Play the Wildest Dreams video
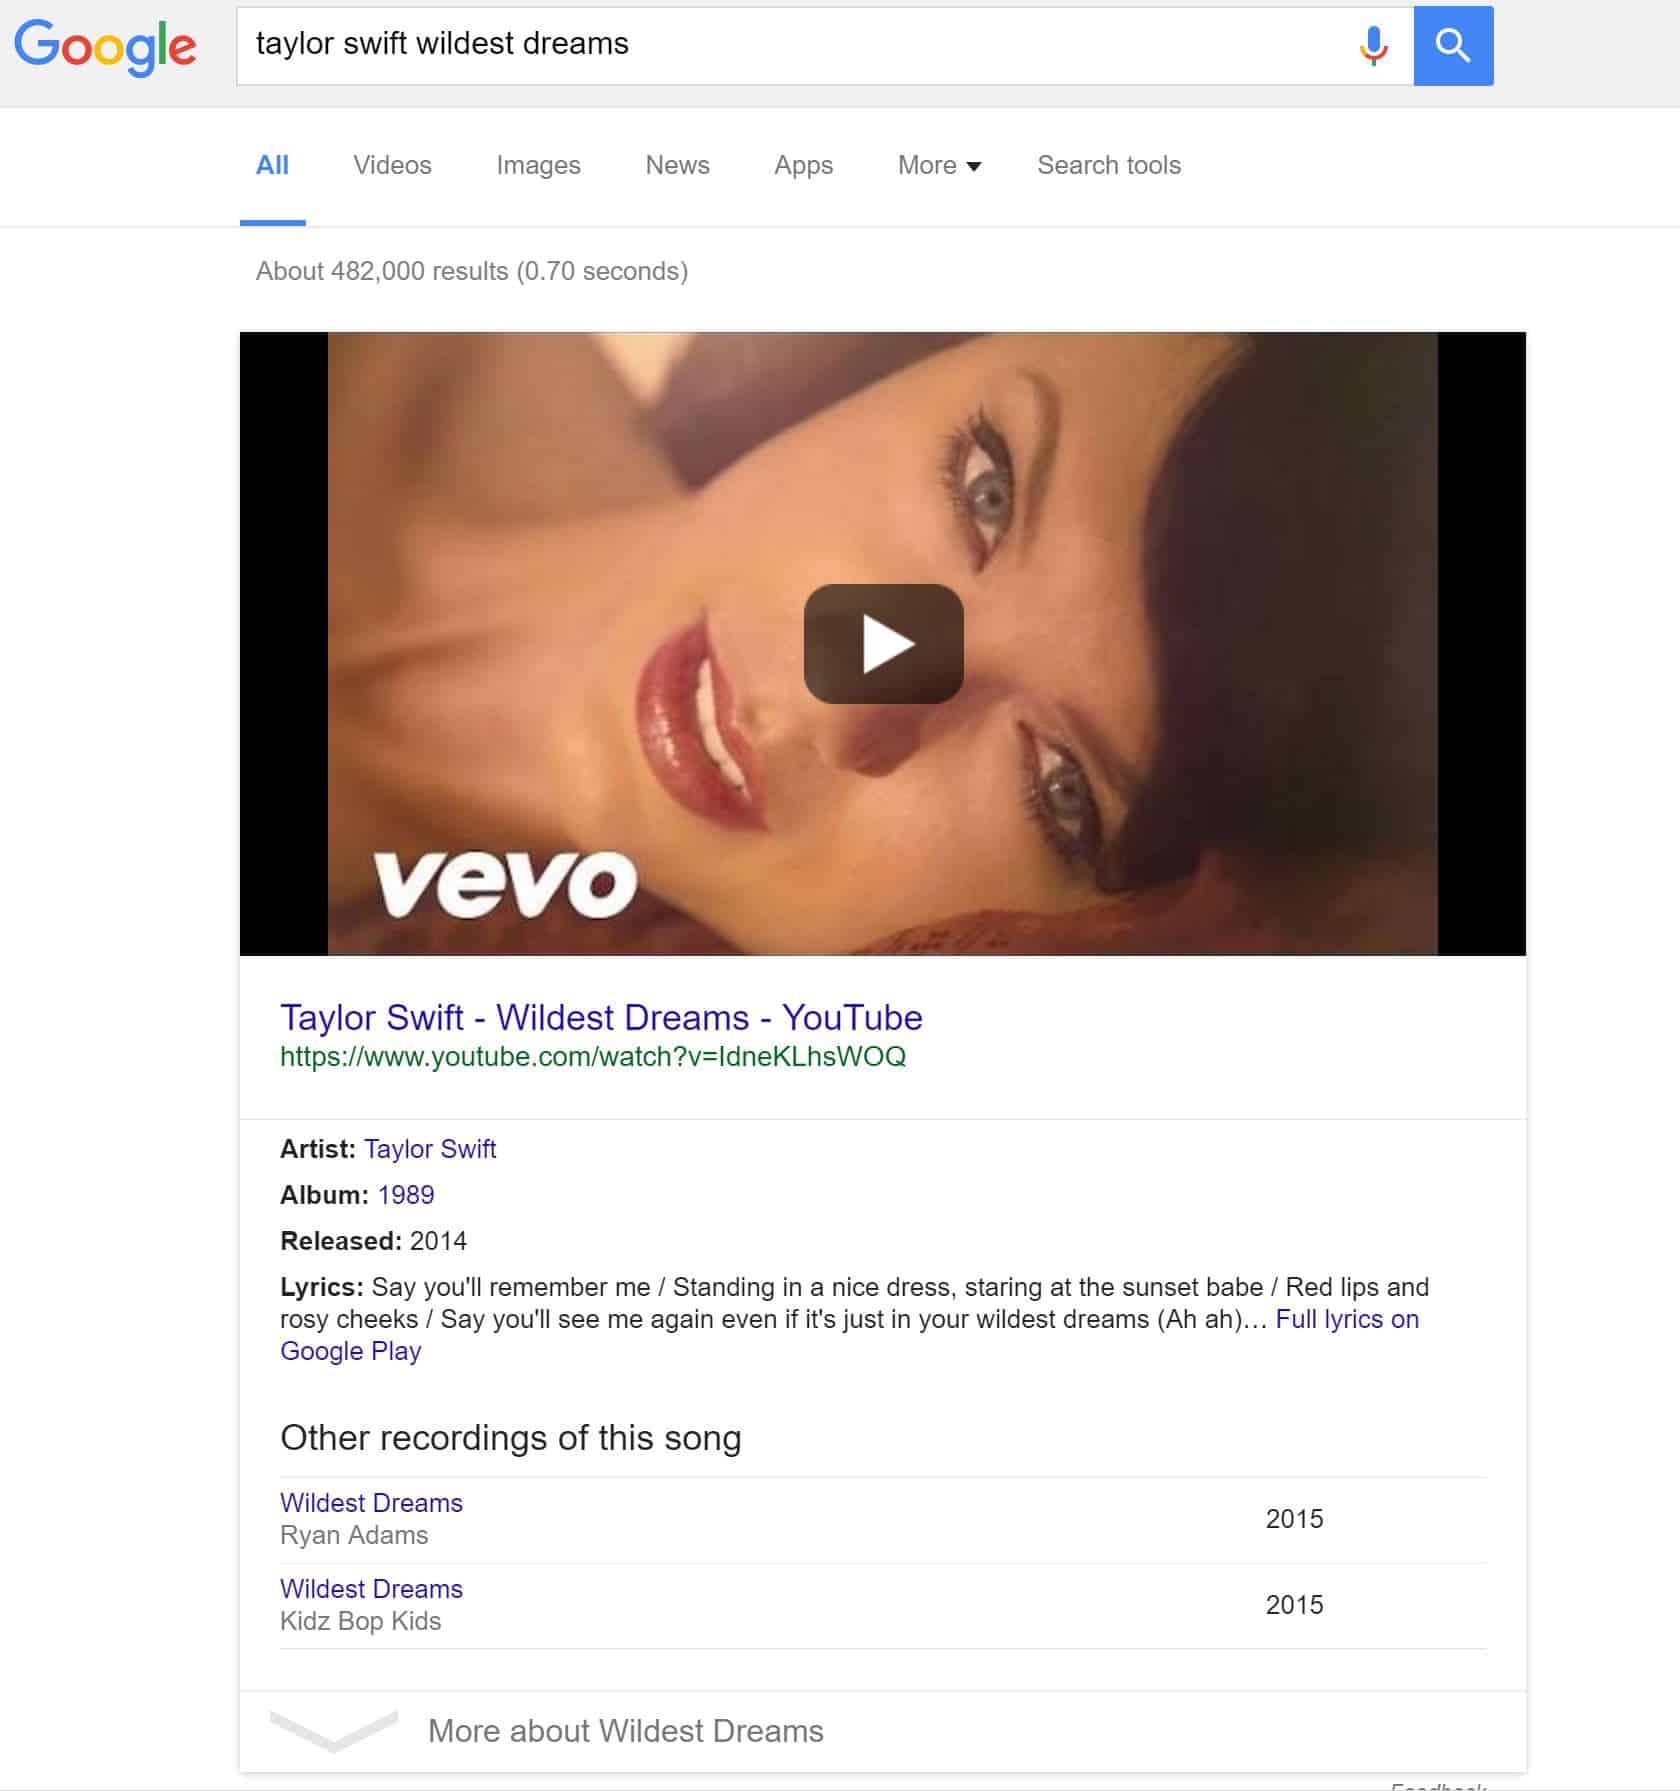Image resolution: width=1680 pixels, height=1791 pixels. click(883, 644)
